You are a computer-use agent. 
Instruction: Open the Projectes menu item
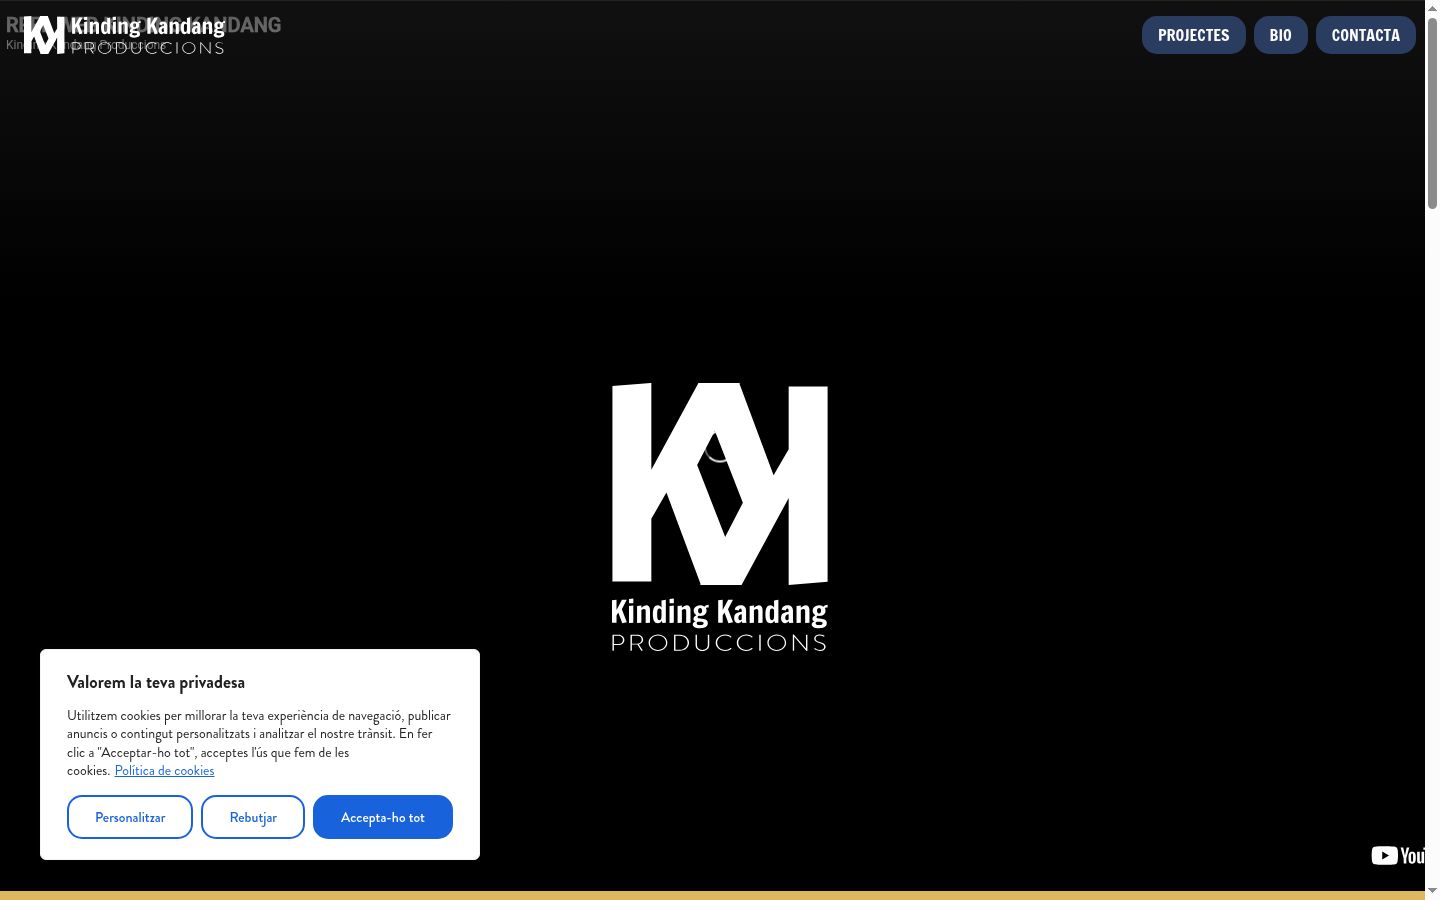1193,35
